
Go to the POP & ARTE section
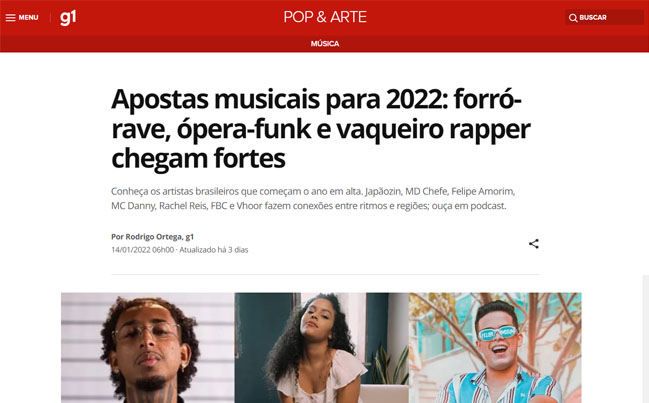click(x=325, y=17)
